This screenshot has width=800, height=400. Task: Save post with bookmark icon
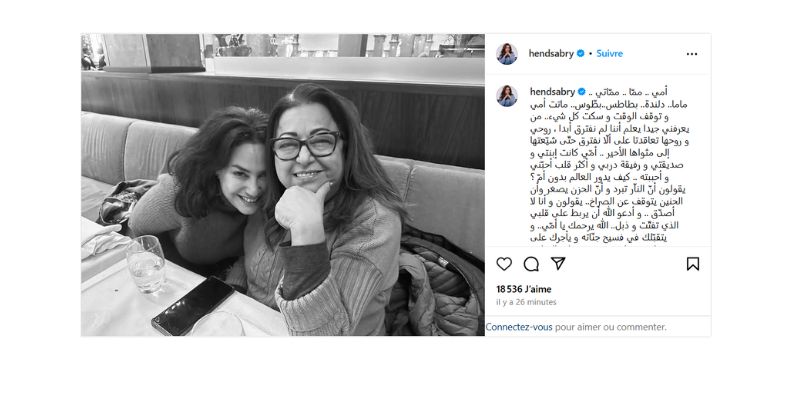[x=692, y=264]
